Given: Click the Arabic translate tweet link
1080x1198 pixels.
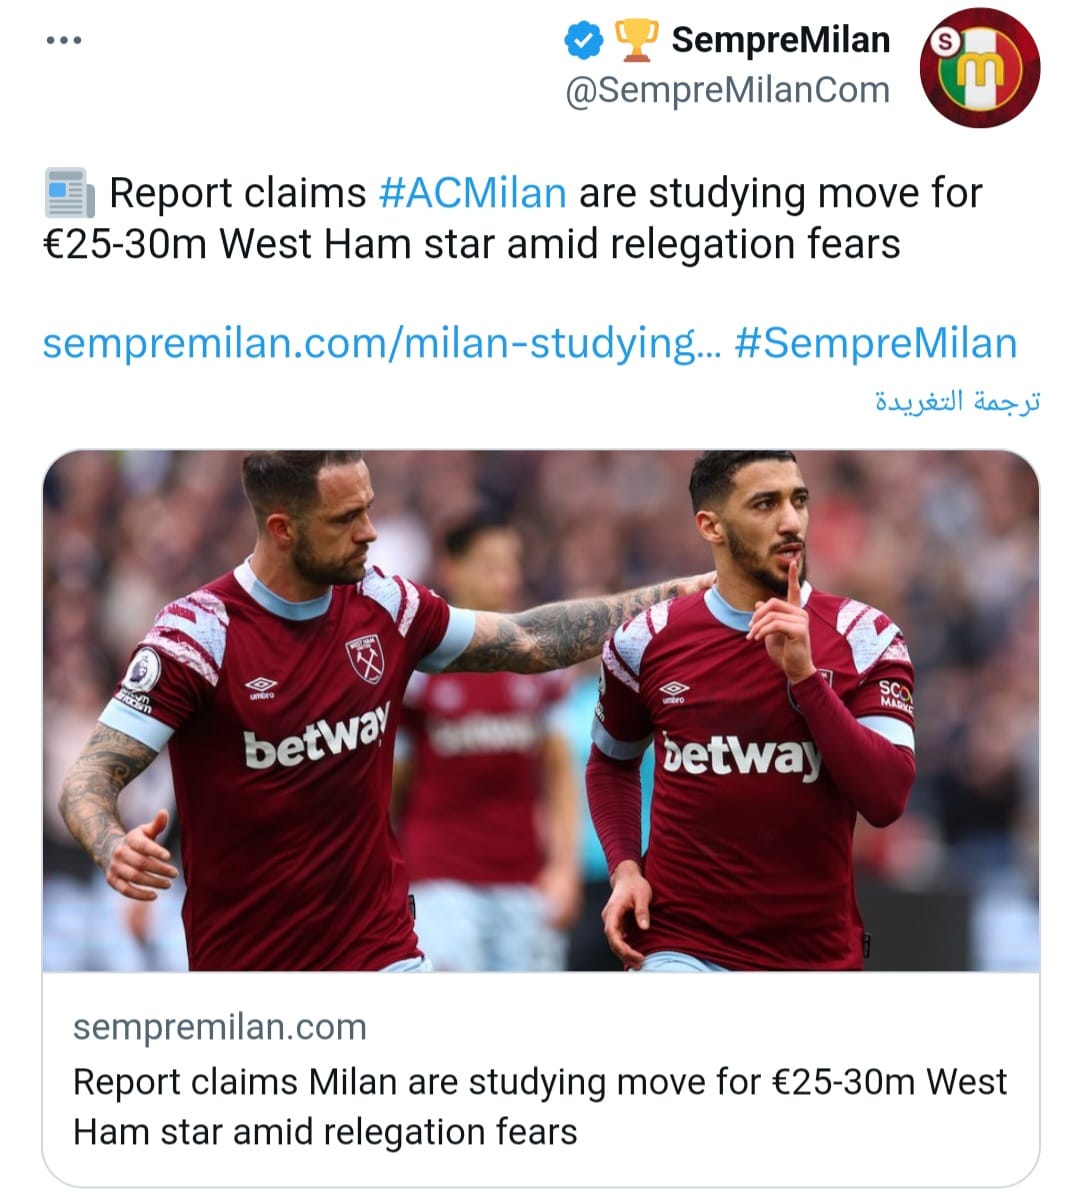Looking at the screenshot, I should tap(958, 401).
